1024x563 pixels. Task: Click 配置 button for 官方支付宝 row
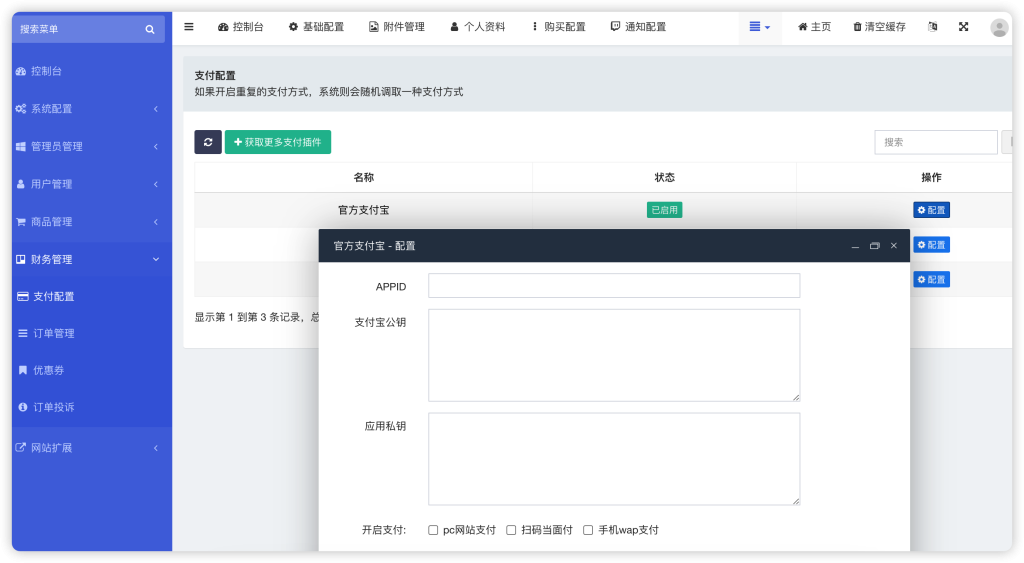pyautogui.click(x=931, y=210)
